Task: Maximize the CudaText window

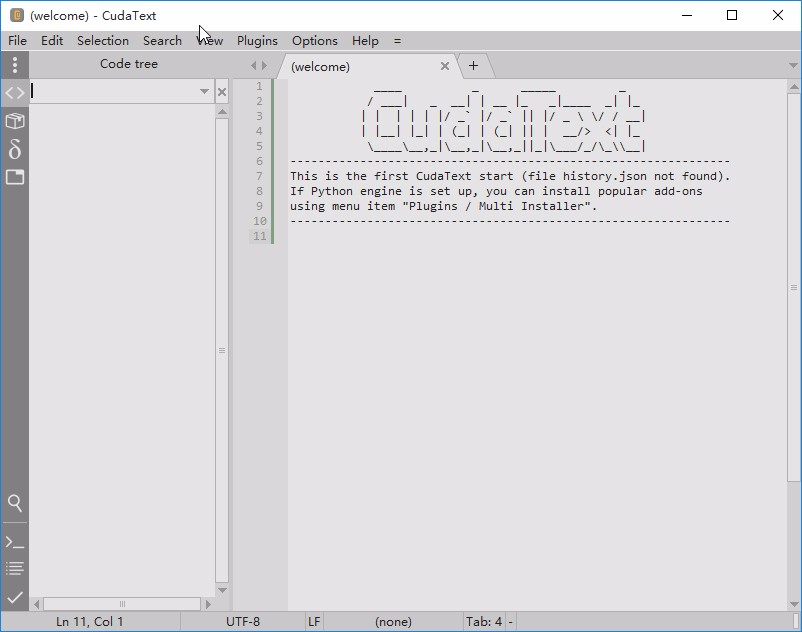Action: pyautogui.click(x=732, y=15)
